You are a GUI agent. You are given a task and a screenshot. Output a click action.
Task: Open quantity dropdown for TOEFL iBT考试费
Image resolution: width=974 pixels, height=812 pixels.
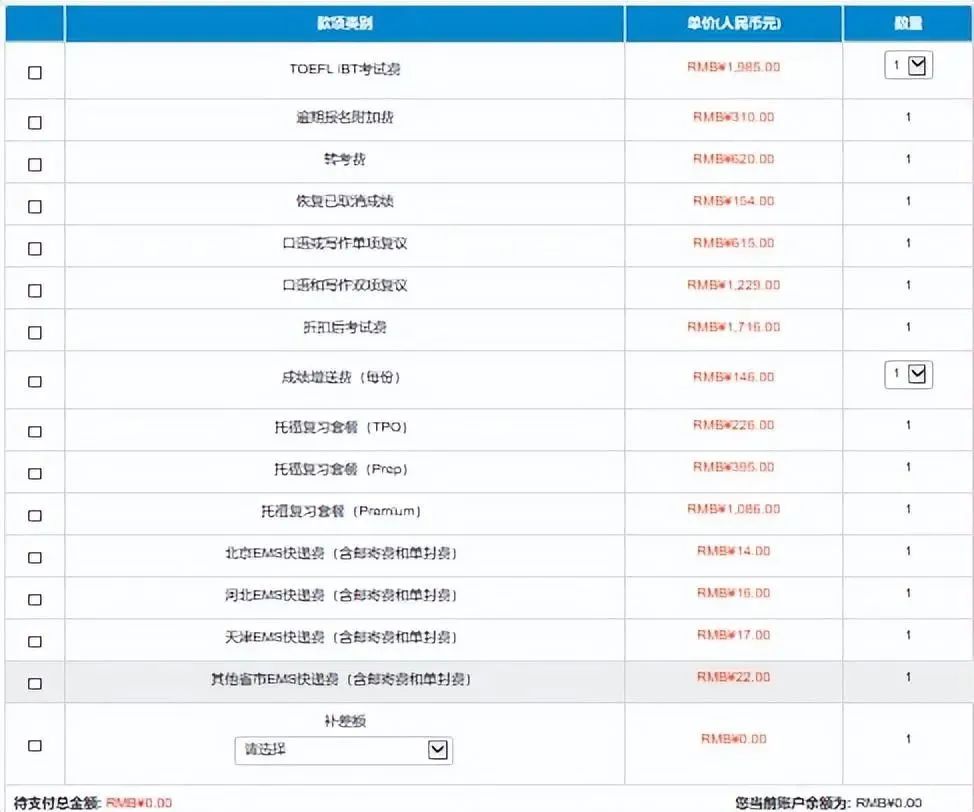pos(909,65)
